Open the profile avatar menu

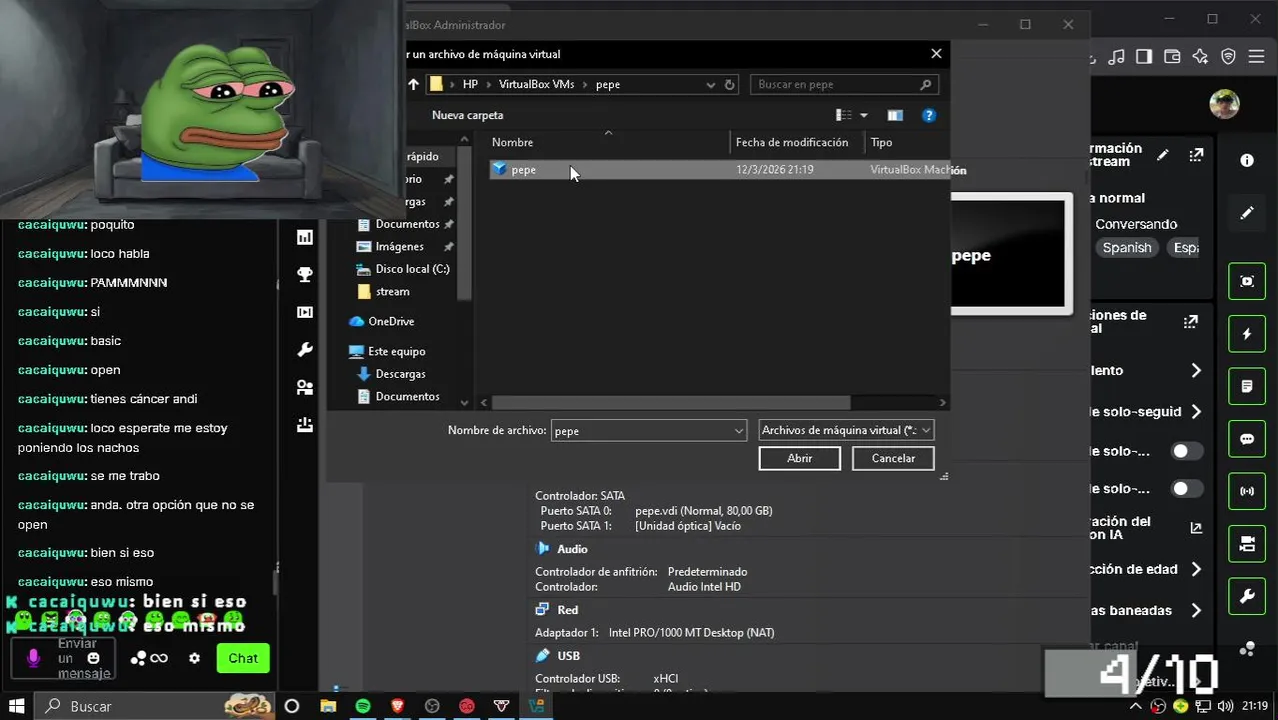(1224, 103)
